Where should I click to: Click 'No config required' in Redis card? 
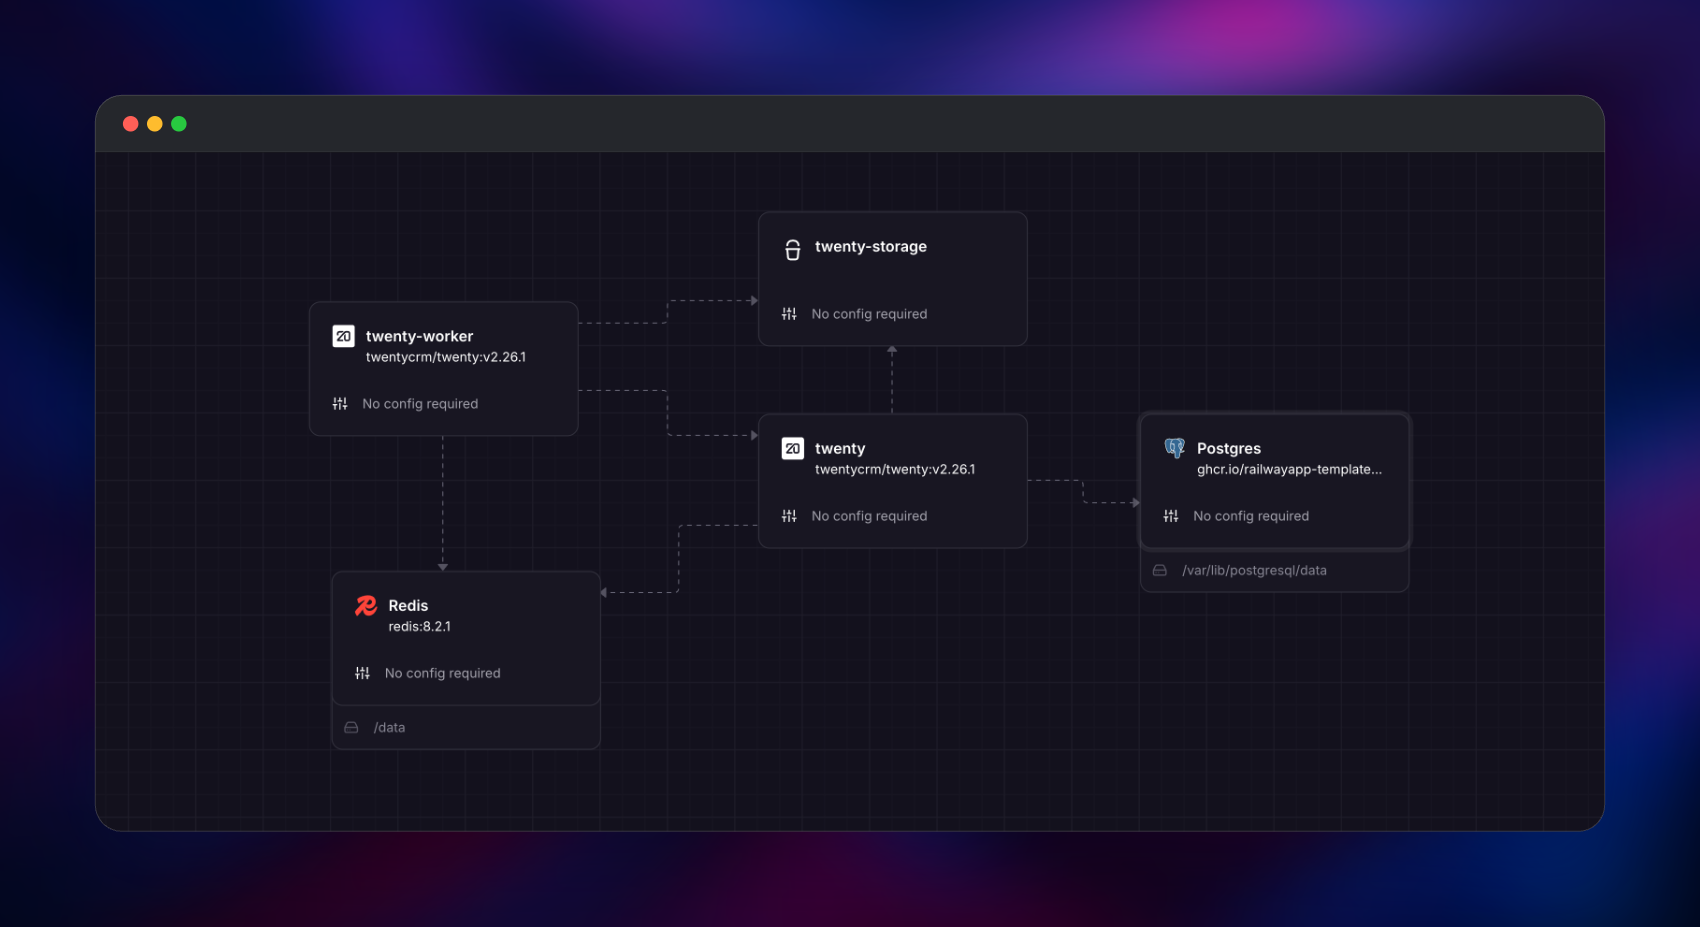point(442,673)
